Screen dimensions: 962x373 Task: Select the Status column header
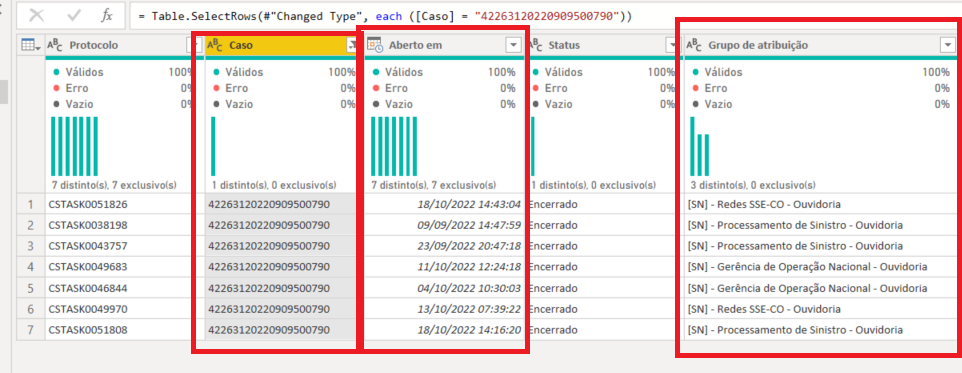564,45
